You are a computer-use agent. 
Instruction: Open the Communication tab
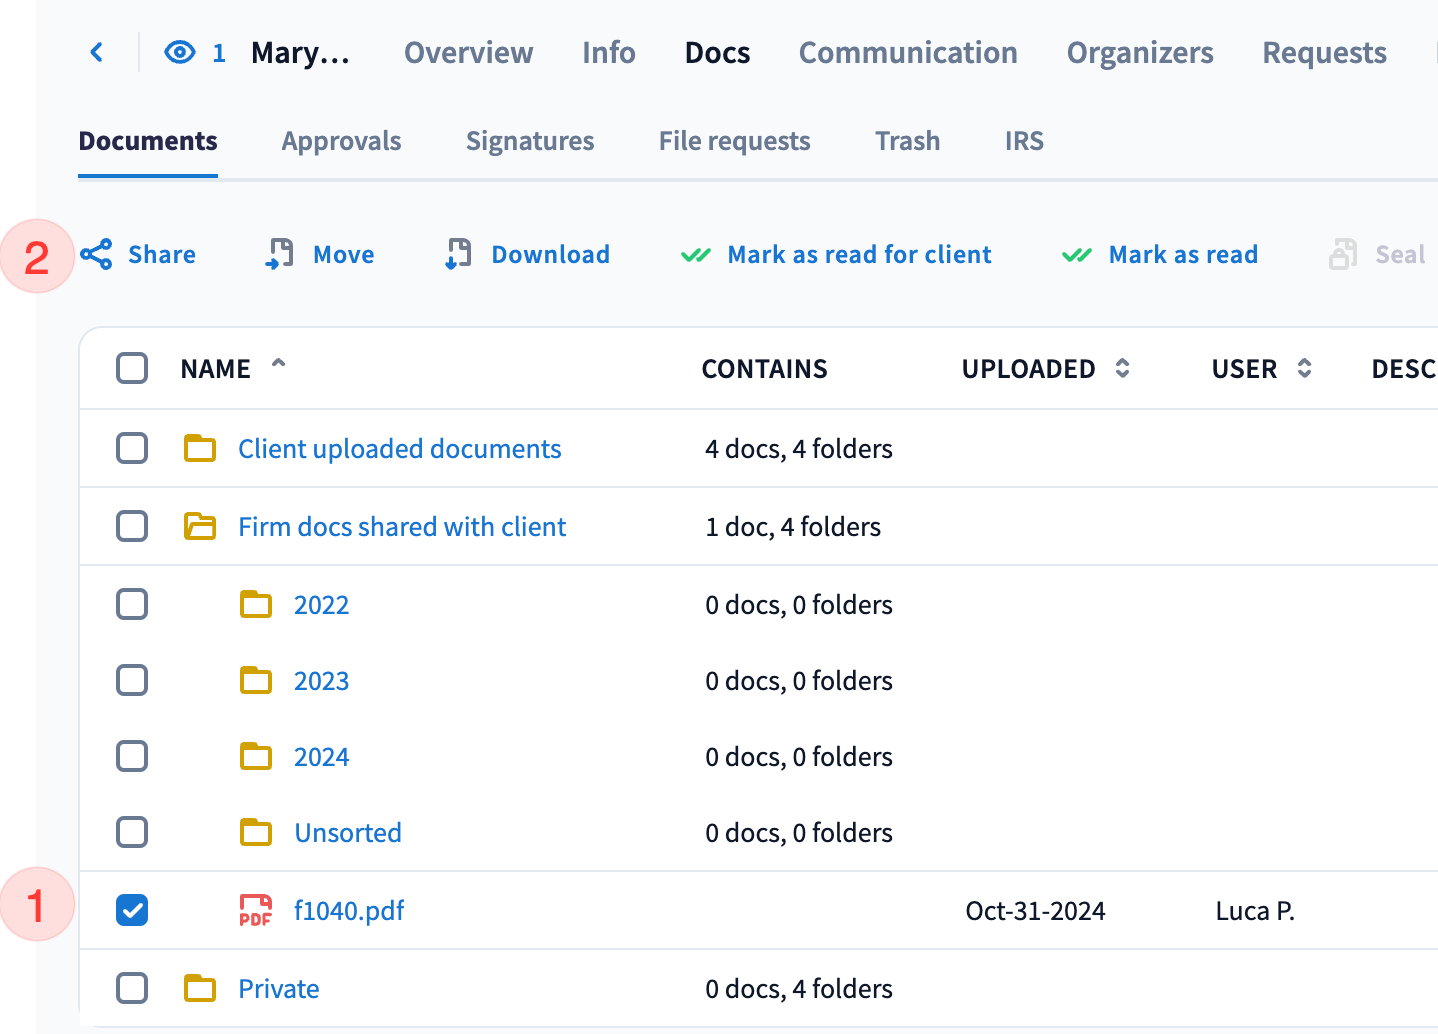[x=907, y=52]
